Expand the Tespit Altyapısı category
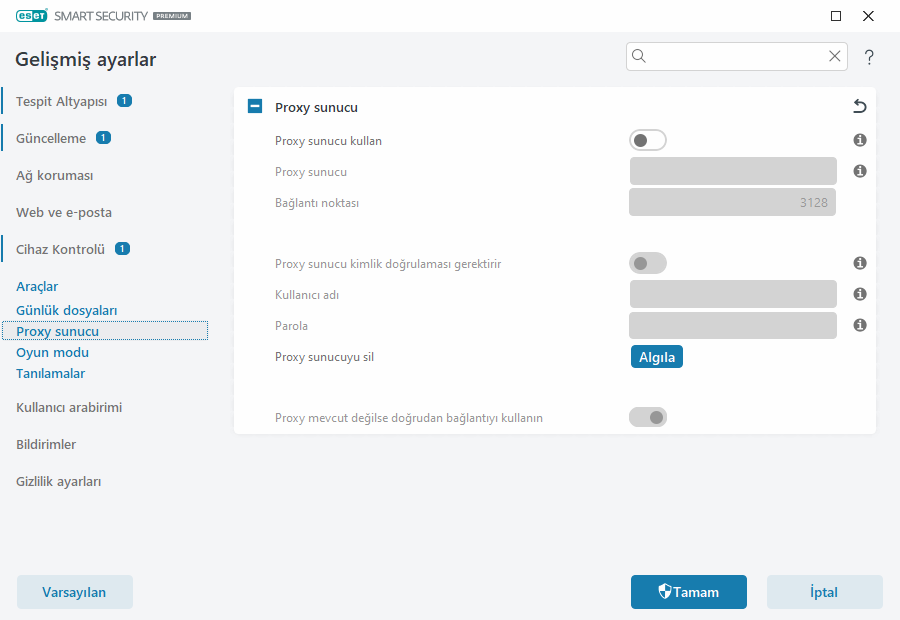The height and width of the screenshot is (620, 900). point(64,100)
